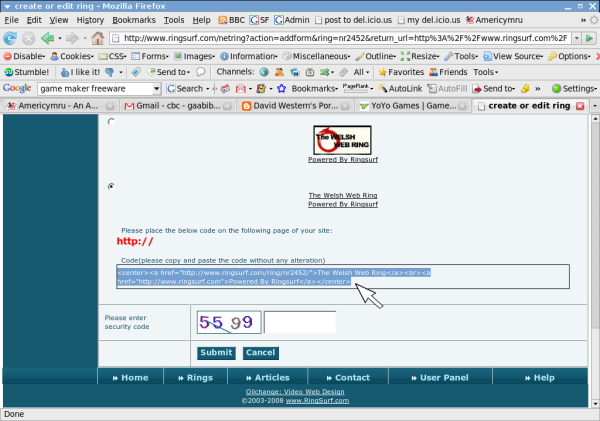Click the www.RingSurf.com footer link
The image size is (600, 421).
coord(317,401)
